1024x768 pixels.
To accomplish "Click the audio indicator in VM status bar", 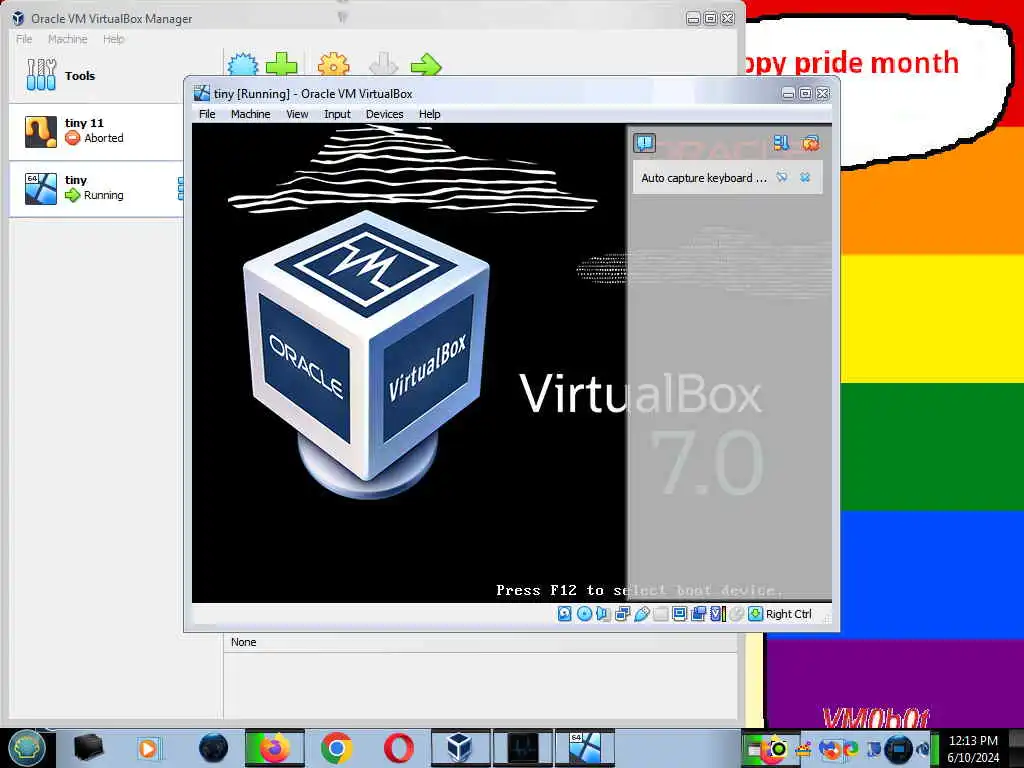I will click(x=603, y=614).
